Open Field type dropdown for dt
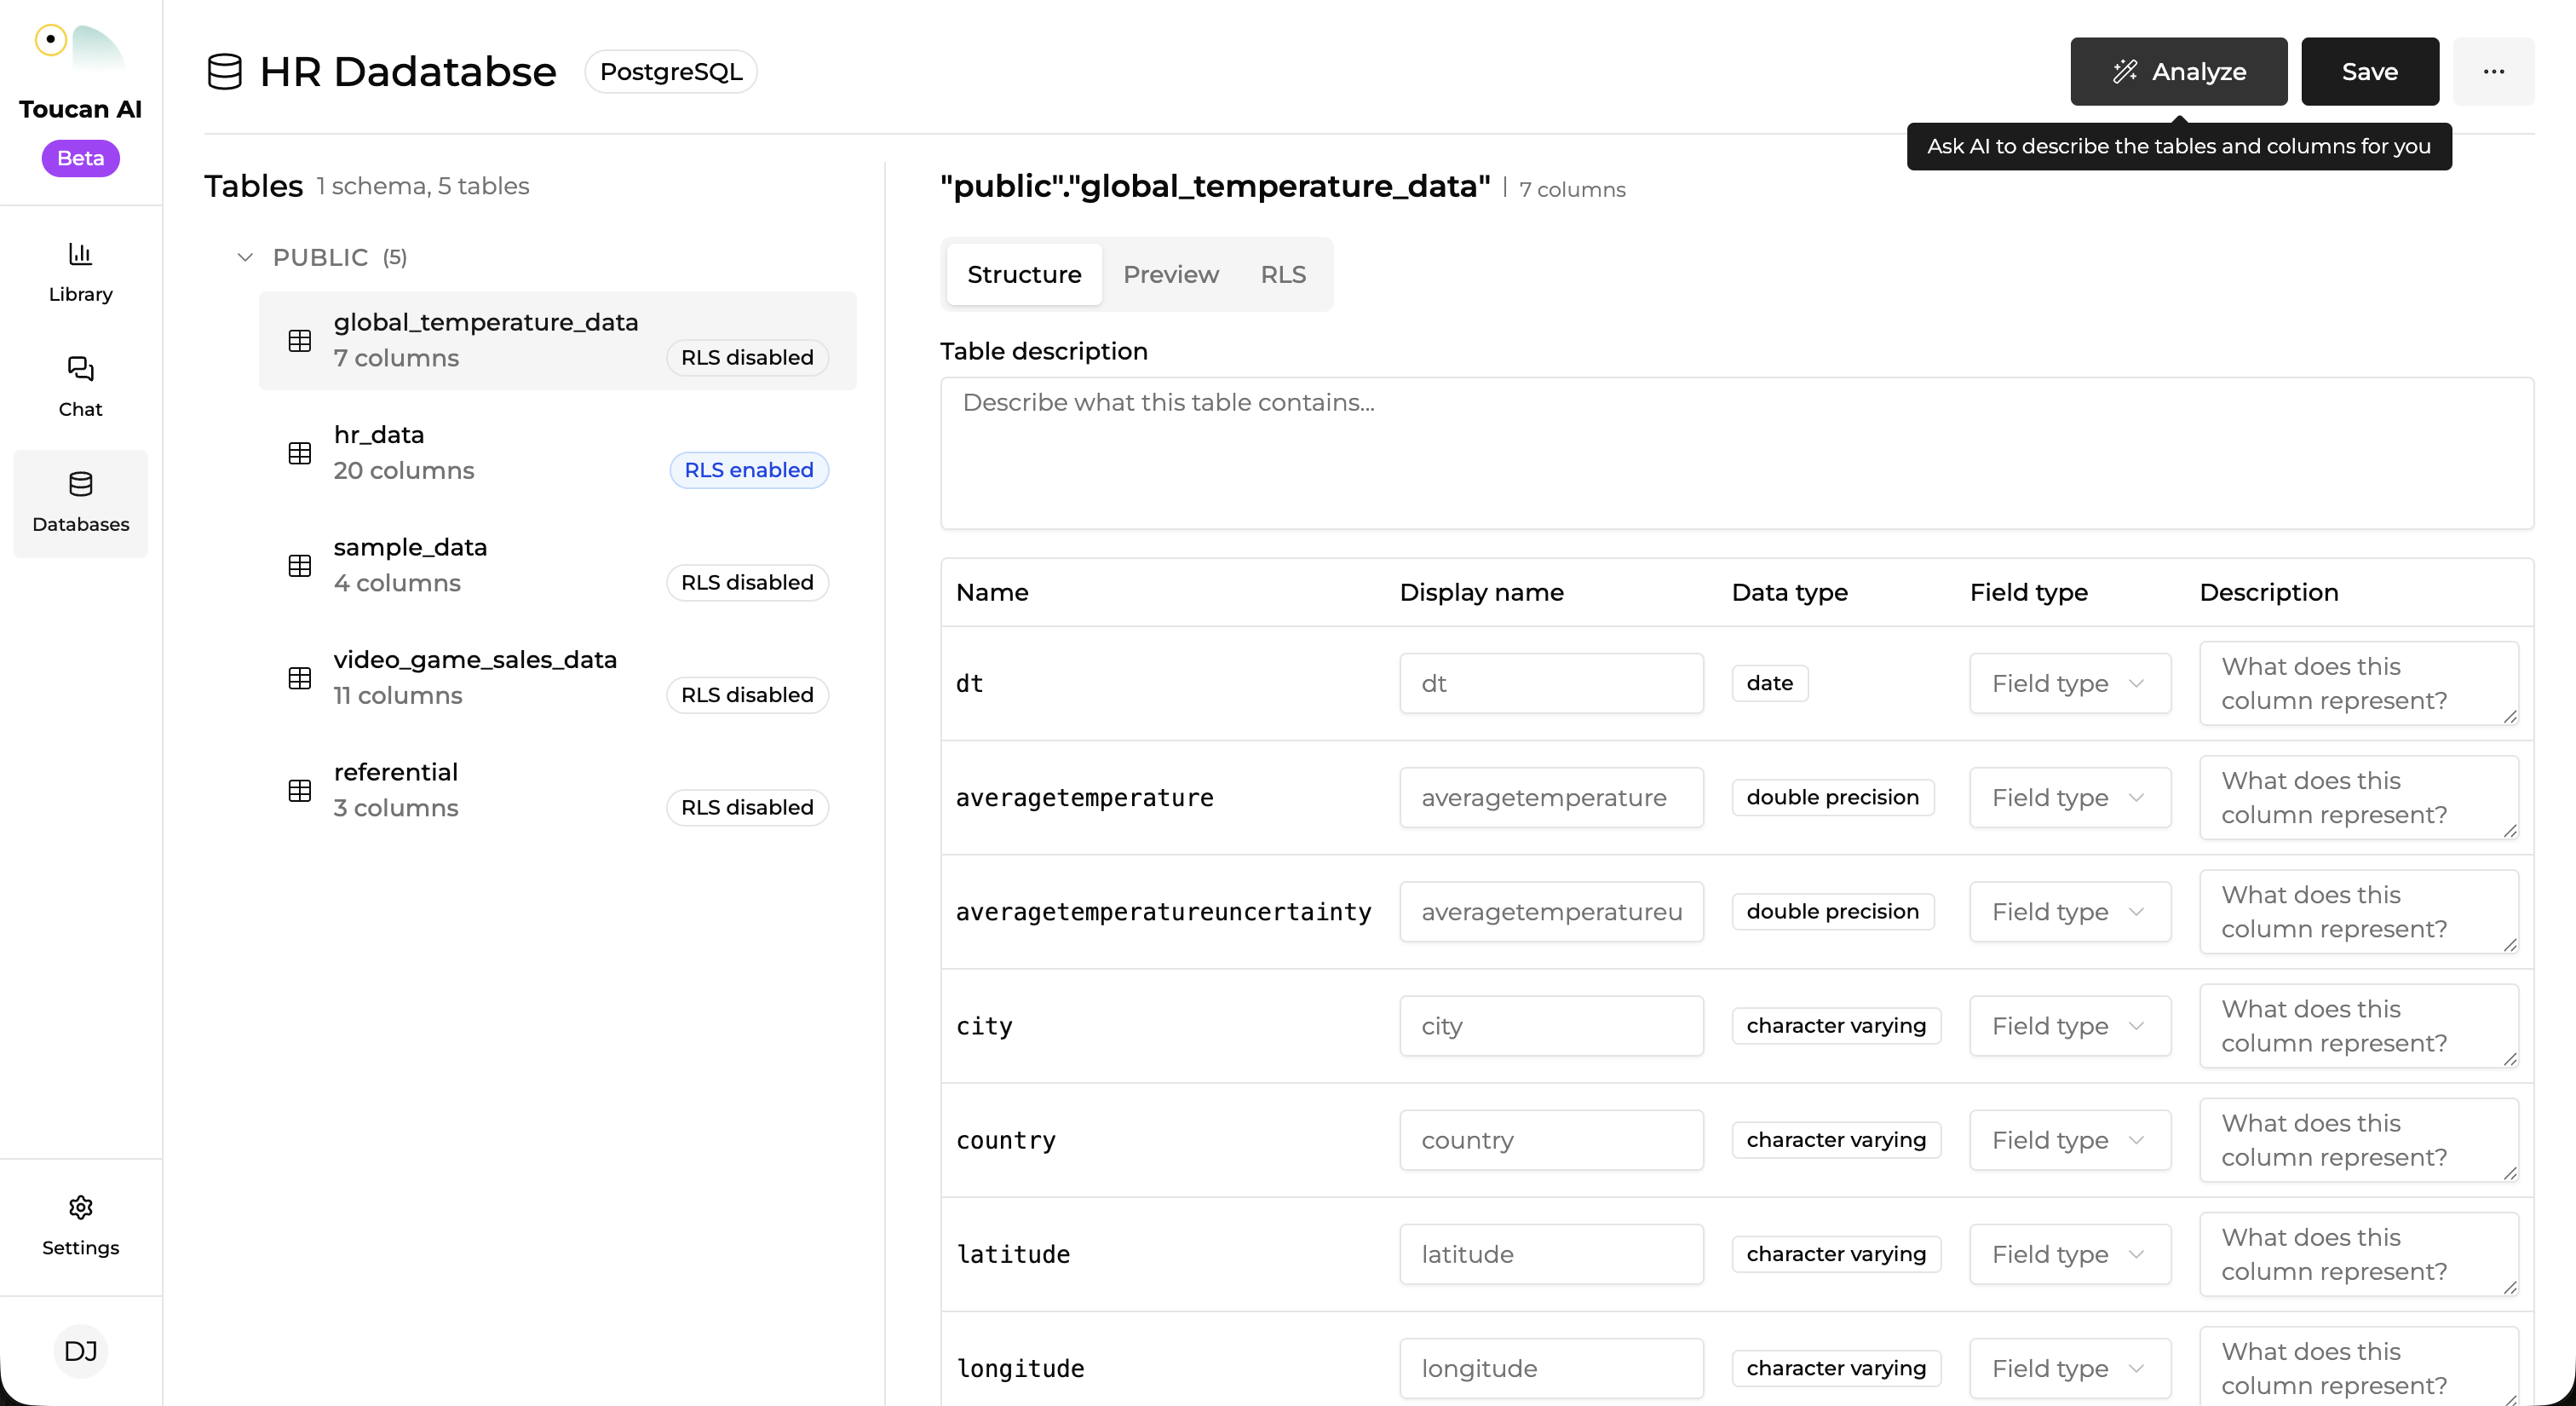2576x1406 pixels. (2069, 683)
